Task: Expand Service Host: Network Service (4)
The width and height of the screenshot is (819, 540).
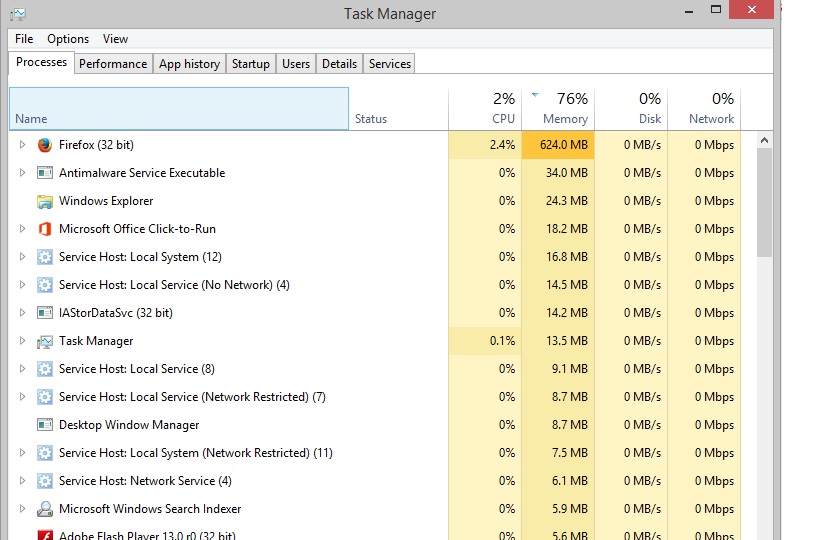Action: (22, 480)
